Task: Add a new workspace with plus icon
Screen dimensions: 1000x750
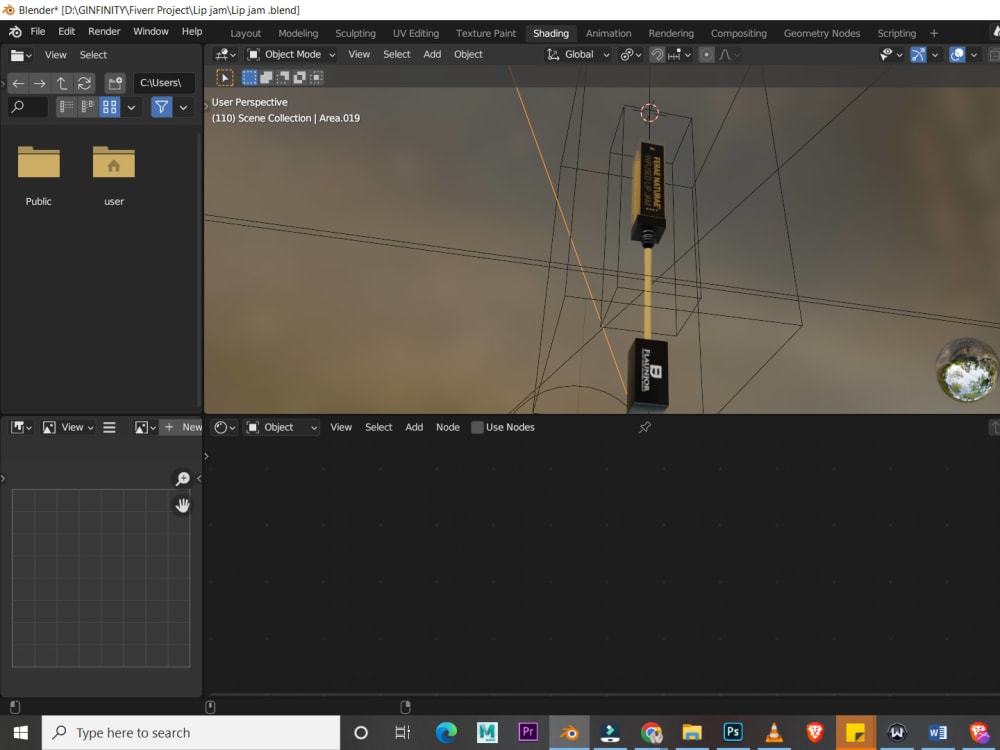Action: tap(934, 33)
